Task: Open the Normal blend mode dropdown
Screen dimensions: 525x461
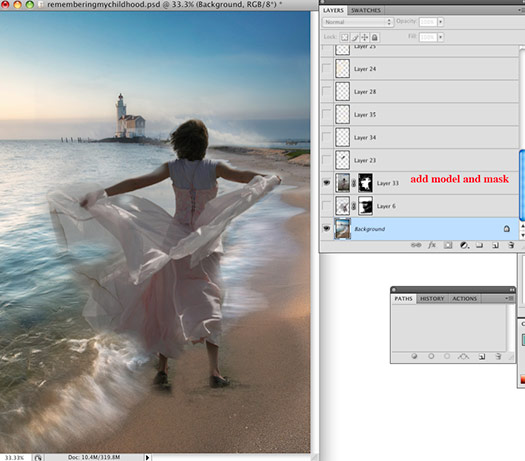Action: click(357, 22)
